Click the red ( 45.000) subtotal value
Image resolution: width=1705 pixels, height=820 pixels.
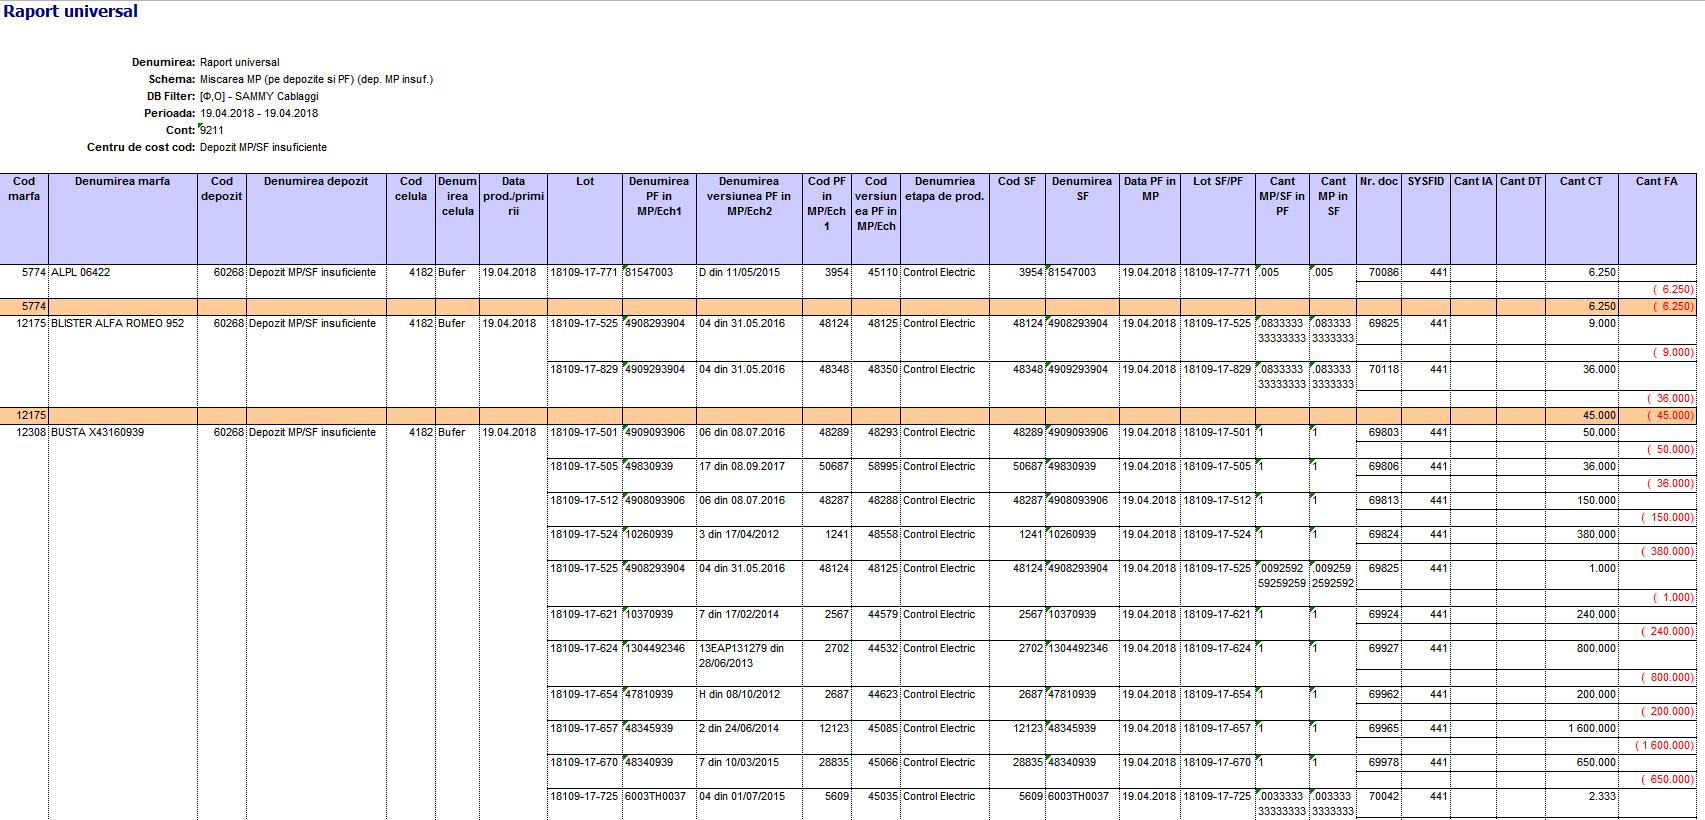tap(1670, 416)
